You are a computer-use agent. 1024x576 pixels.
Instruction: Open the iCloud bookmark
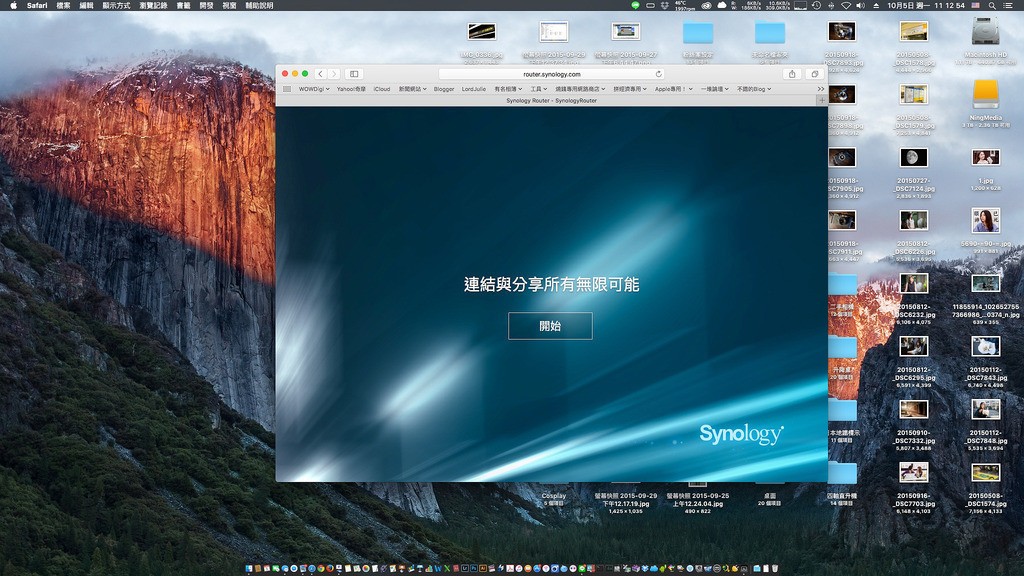(x=382, y=89)
